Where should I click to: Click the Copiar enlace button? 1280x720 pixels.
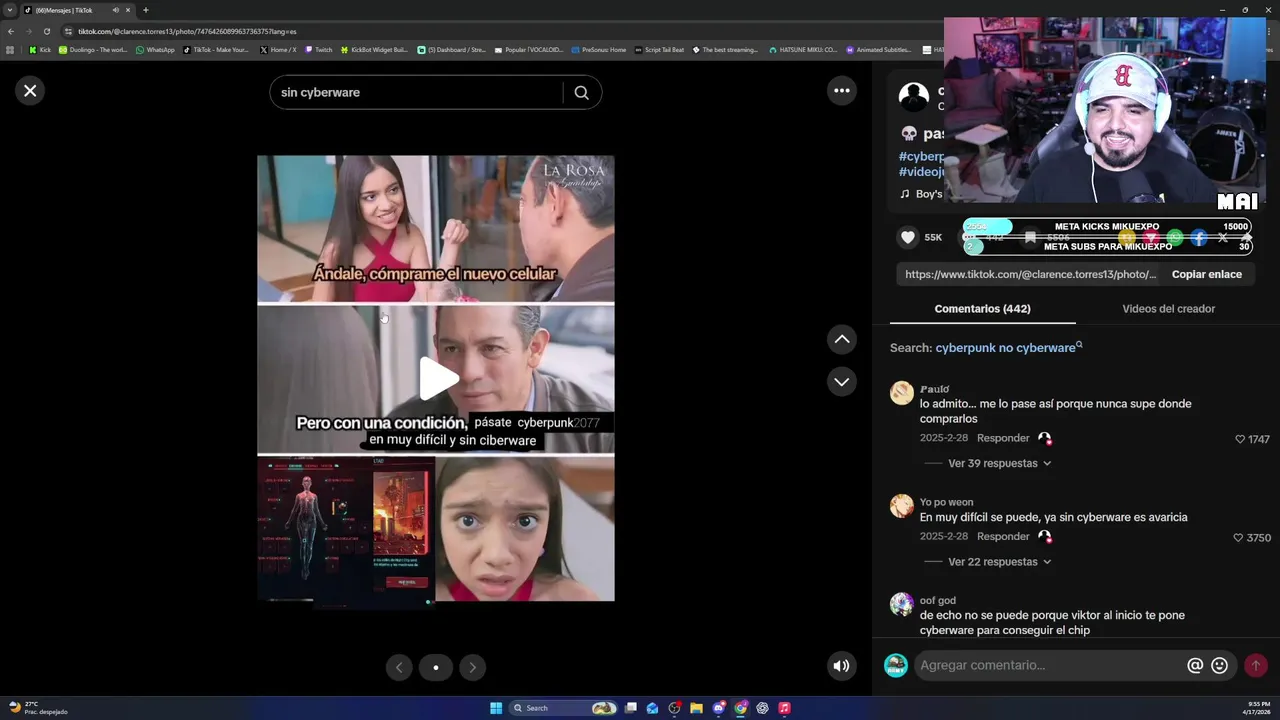[x=1207, y=274]
